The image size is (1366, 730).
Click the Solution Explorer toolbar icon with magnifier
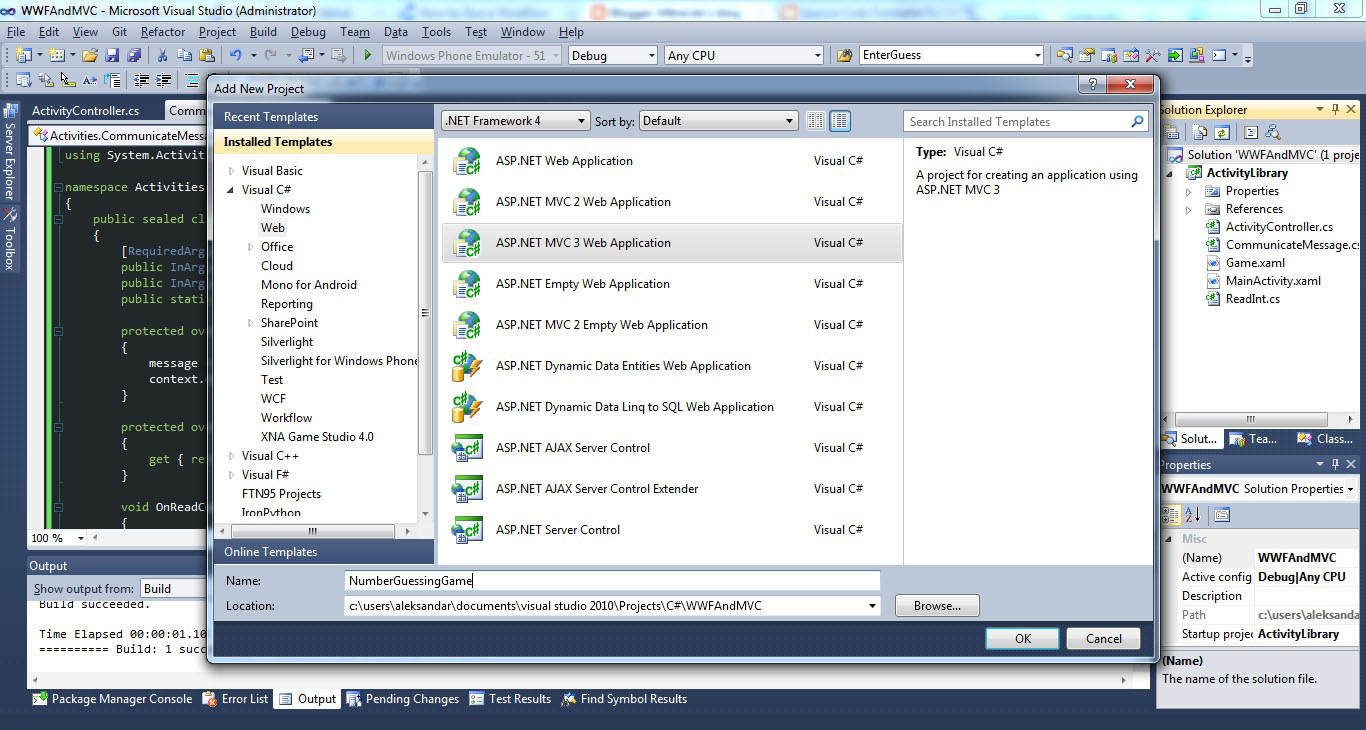pyautogui.click(x=1064, y=55)
